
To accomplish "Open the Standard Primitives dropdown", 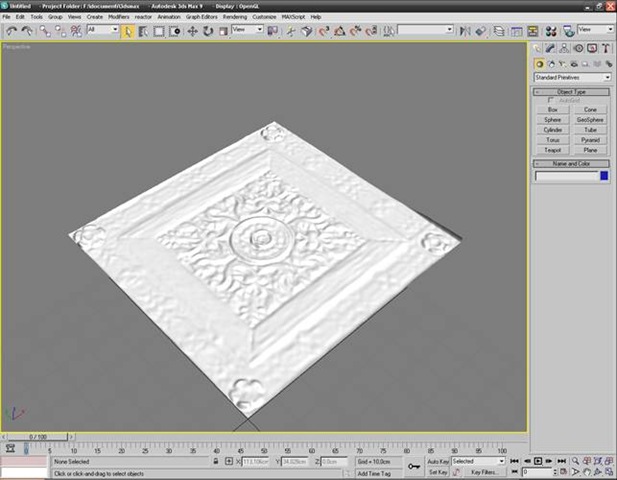I will 572,77.
